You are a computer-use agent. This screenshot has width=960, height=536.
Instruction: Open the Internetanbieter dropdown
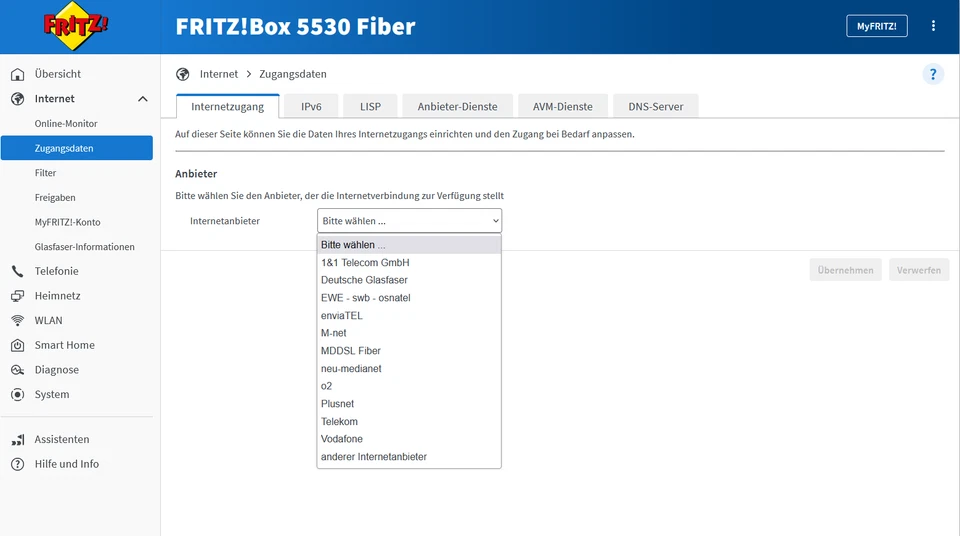pos(409,221)
